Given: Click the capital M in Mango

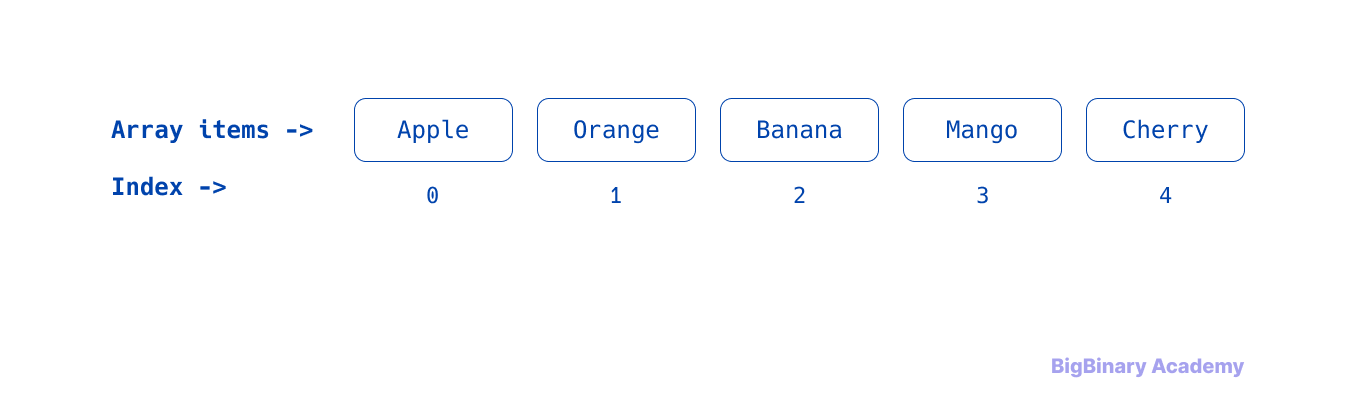Looking at the screenshot, I should [x=953, y=130].
